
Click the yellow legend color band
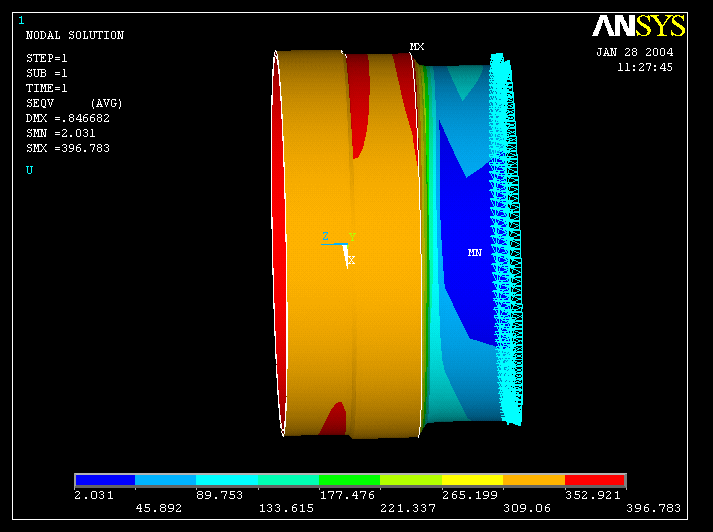pyautogui.click(x=472, y=480)
